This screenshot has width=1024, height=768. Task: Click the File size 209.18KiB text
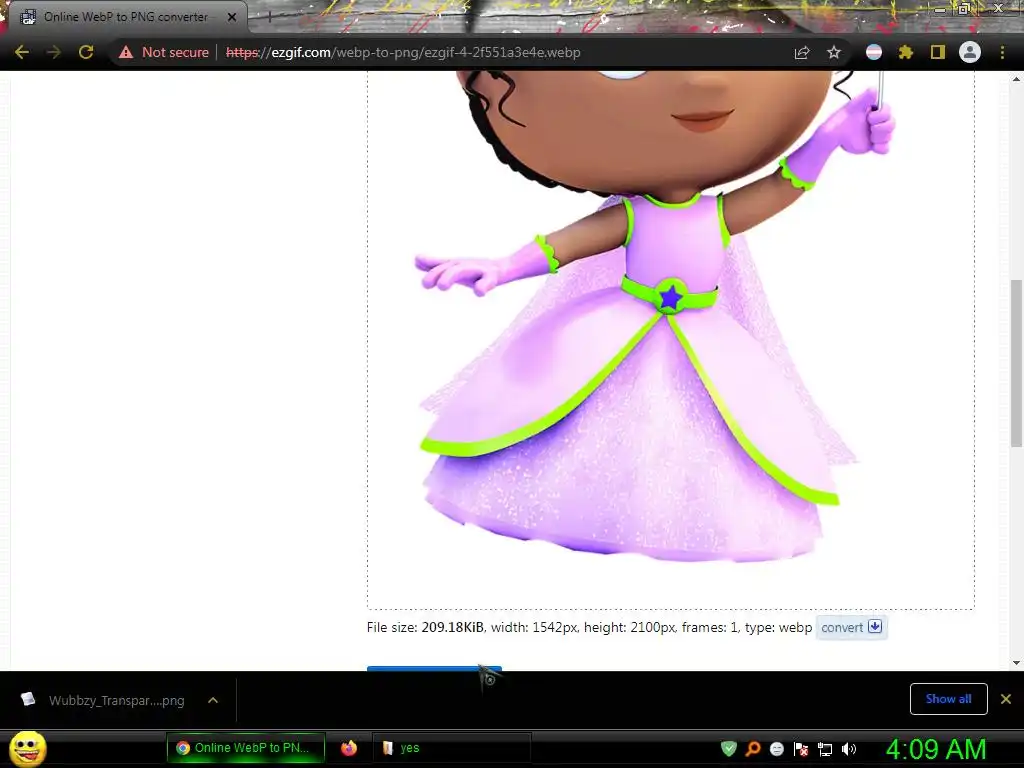(x=425, y=628)
